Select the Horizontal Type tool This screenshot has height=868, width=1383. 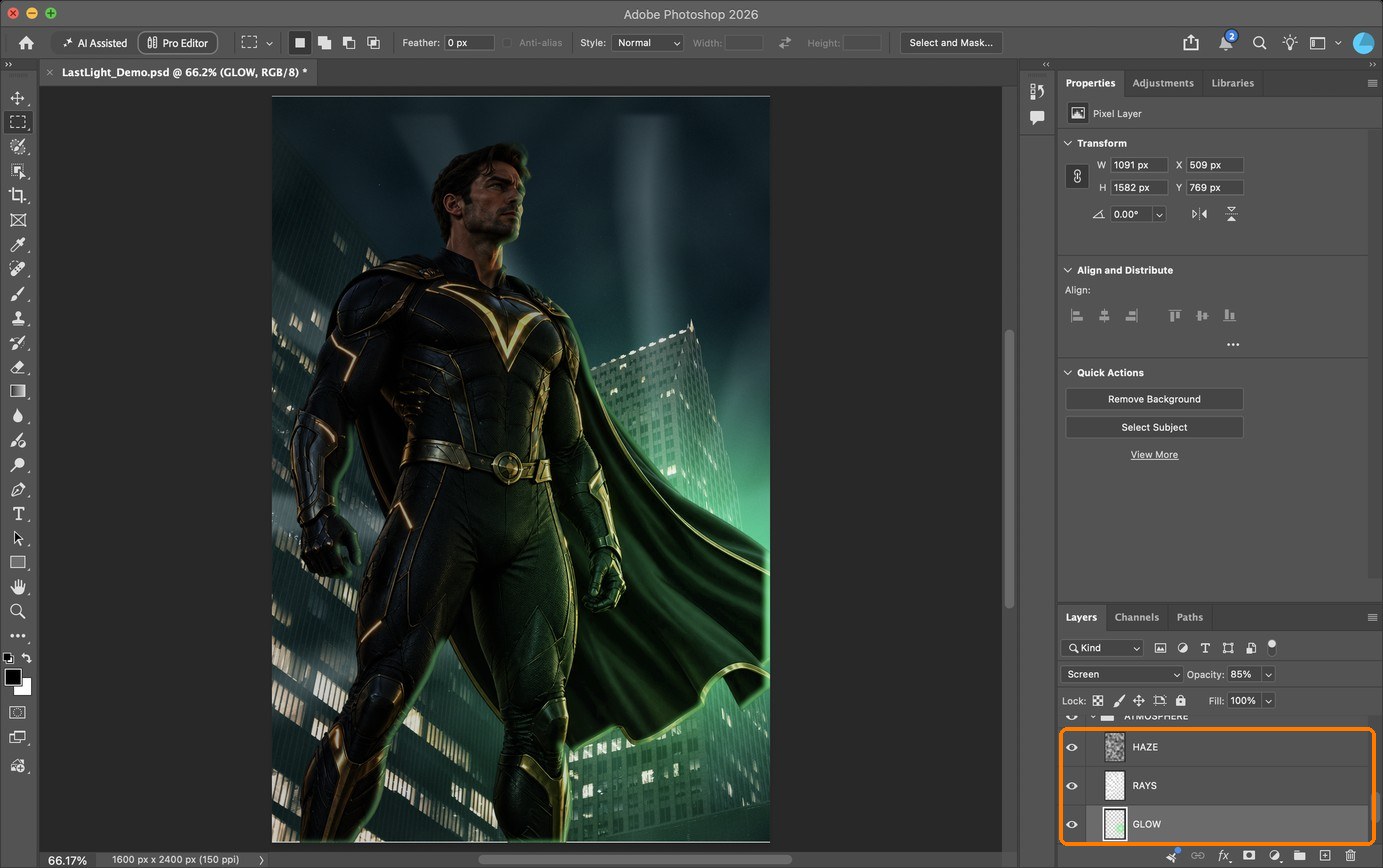(18, 513)
